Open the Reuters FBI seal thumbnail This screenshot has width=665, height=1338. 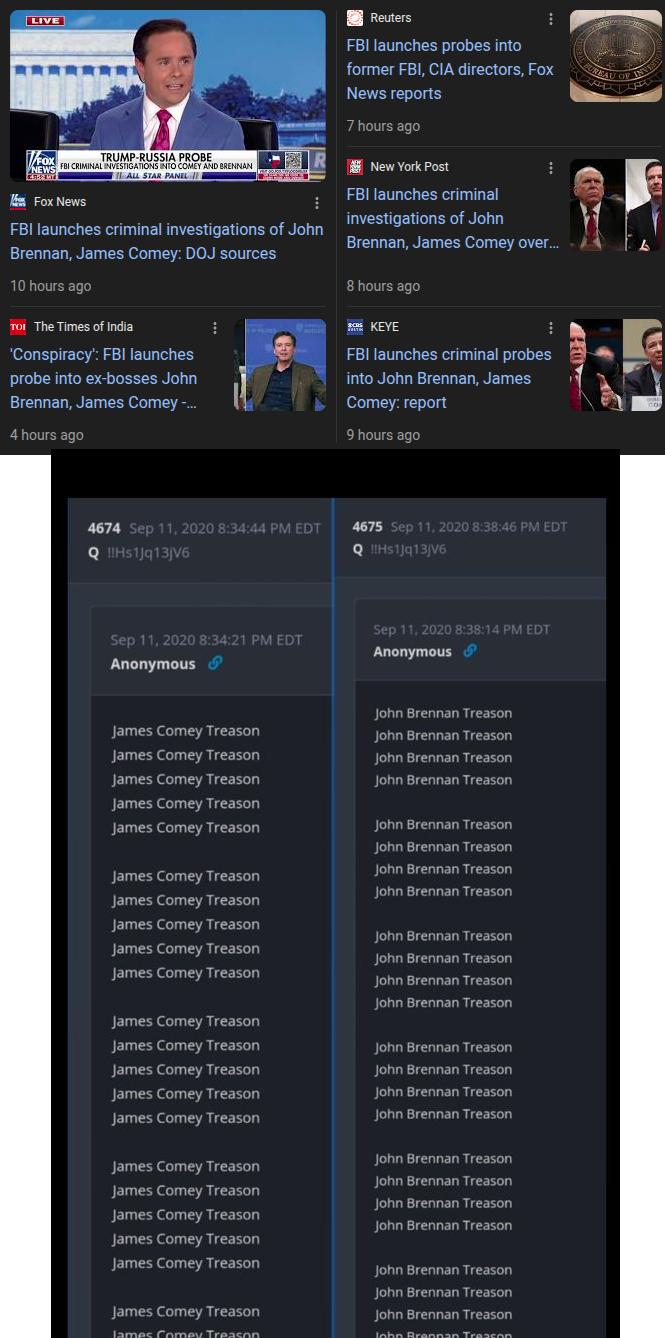pyautogui.click(x=616, y=56)
